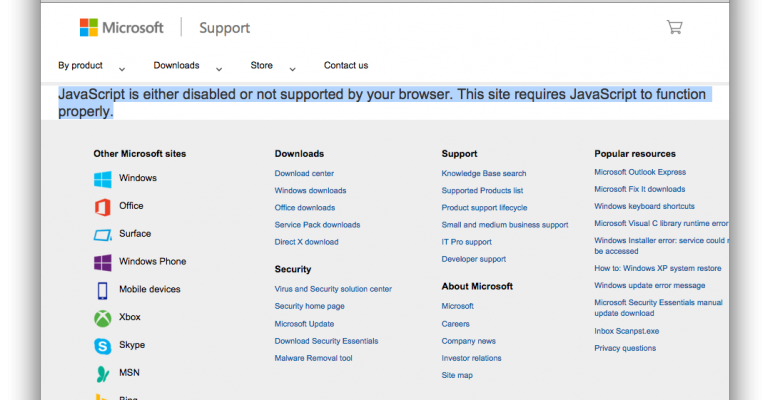Open Microsoft Update link

[x=304, y=324]
